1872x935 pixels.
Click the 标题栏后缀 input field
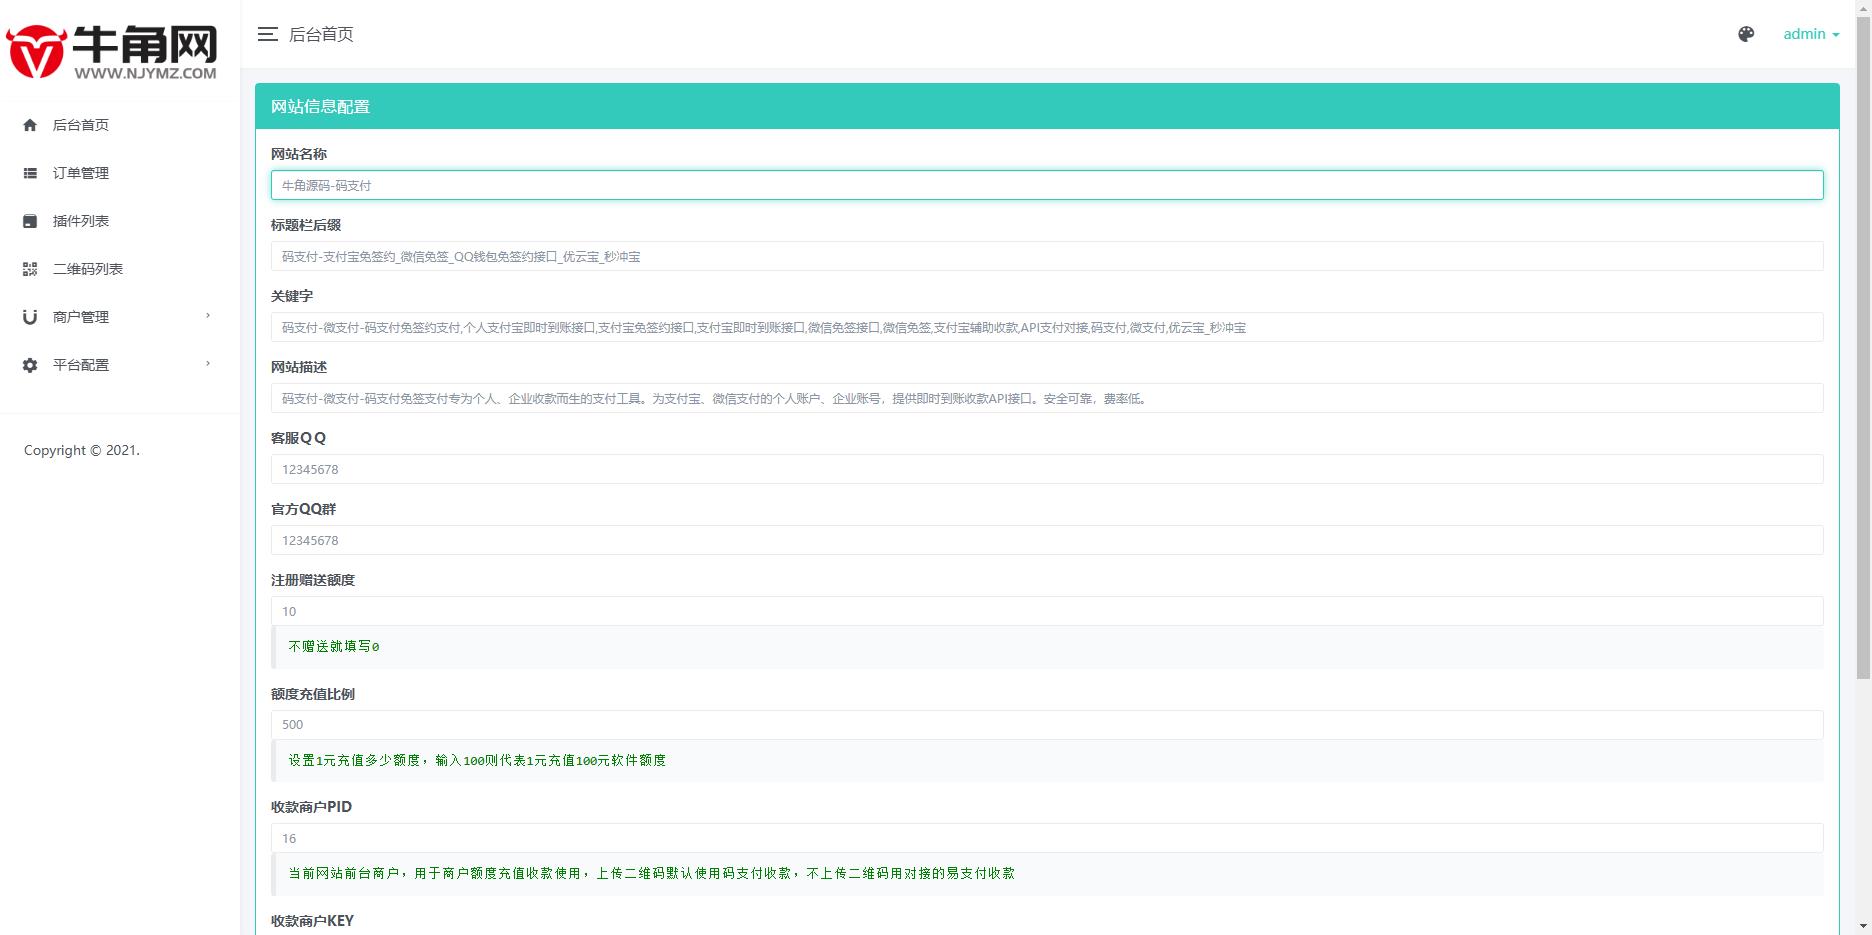pyautogui.click(x=1047, y=256)
